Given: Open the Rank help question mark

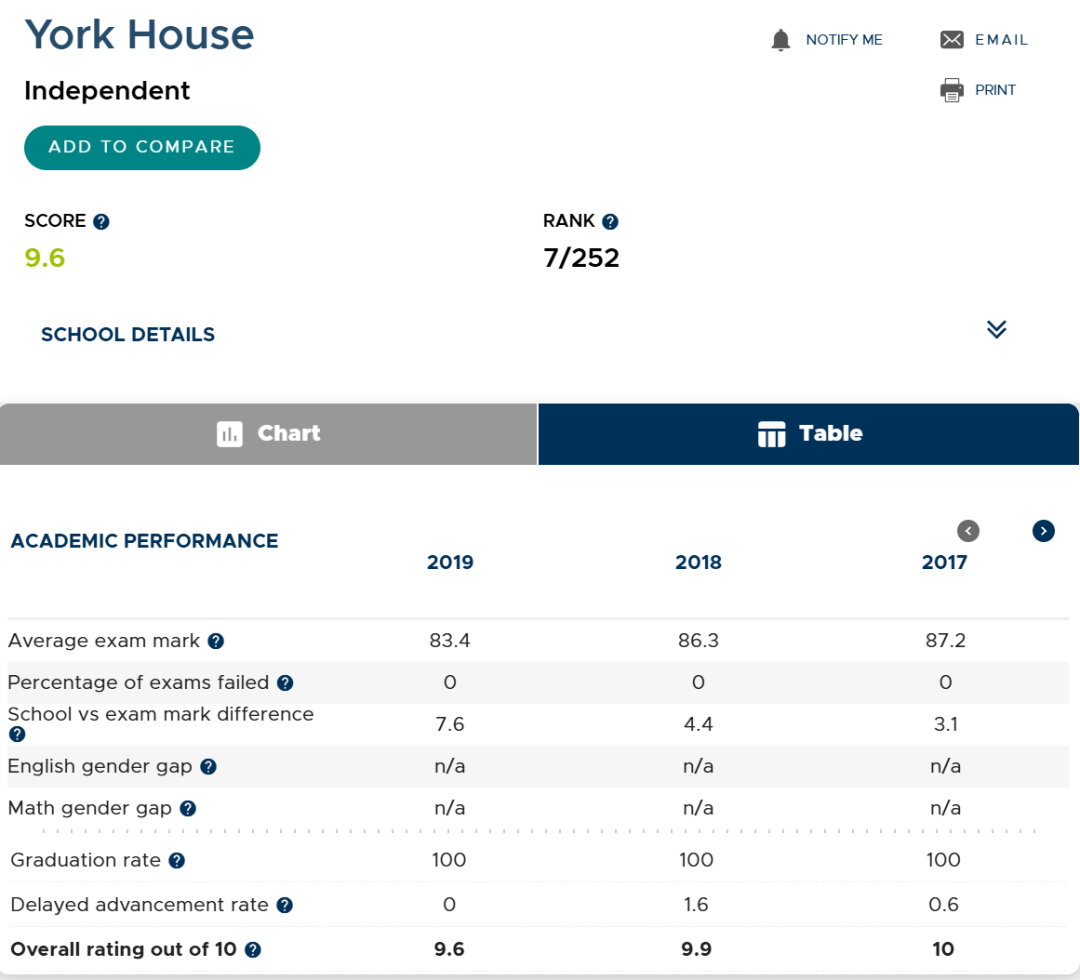Looking at the screenshot, I should 610,222.
